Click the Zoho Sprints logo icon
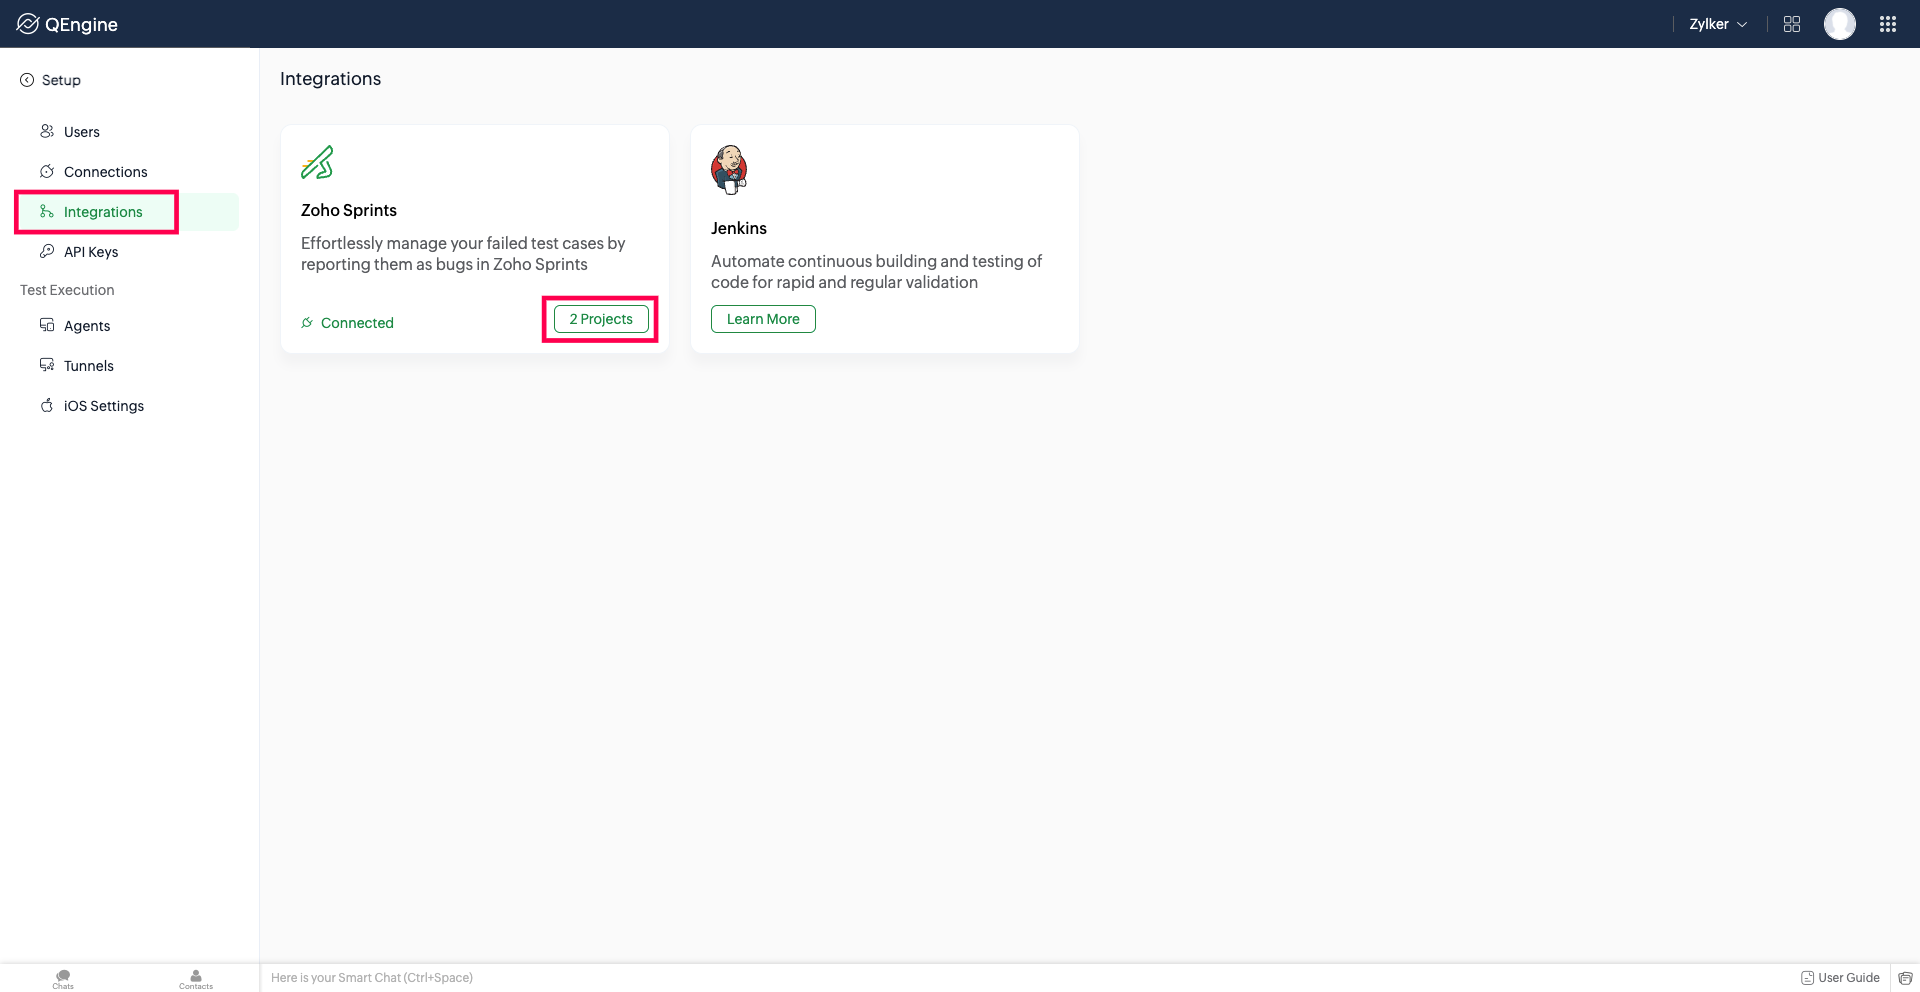Screen dimensions: 1920x992 pos(317,162)
